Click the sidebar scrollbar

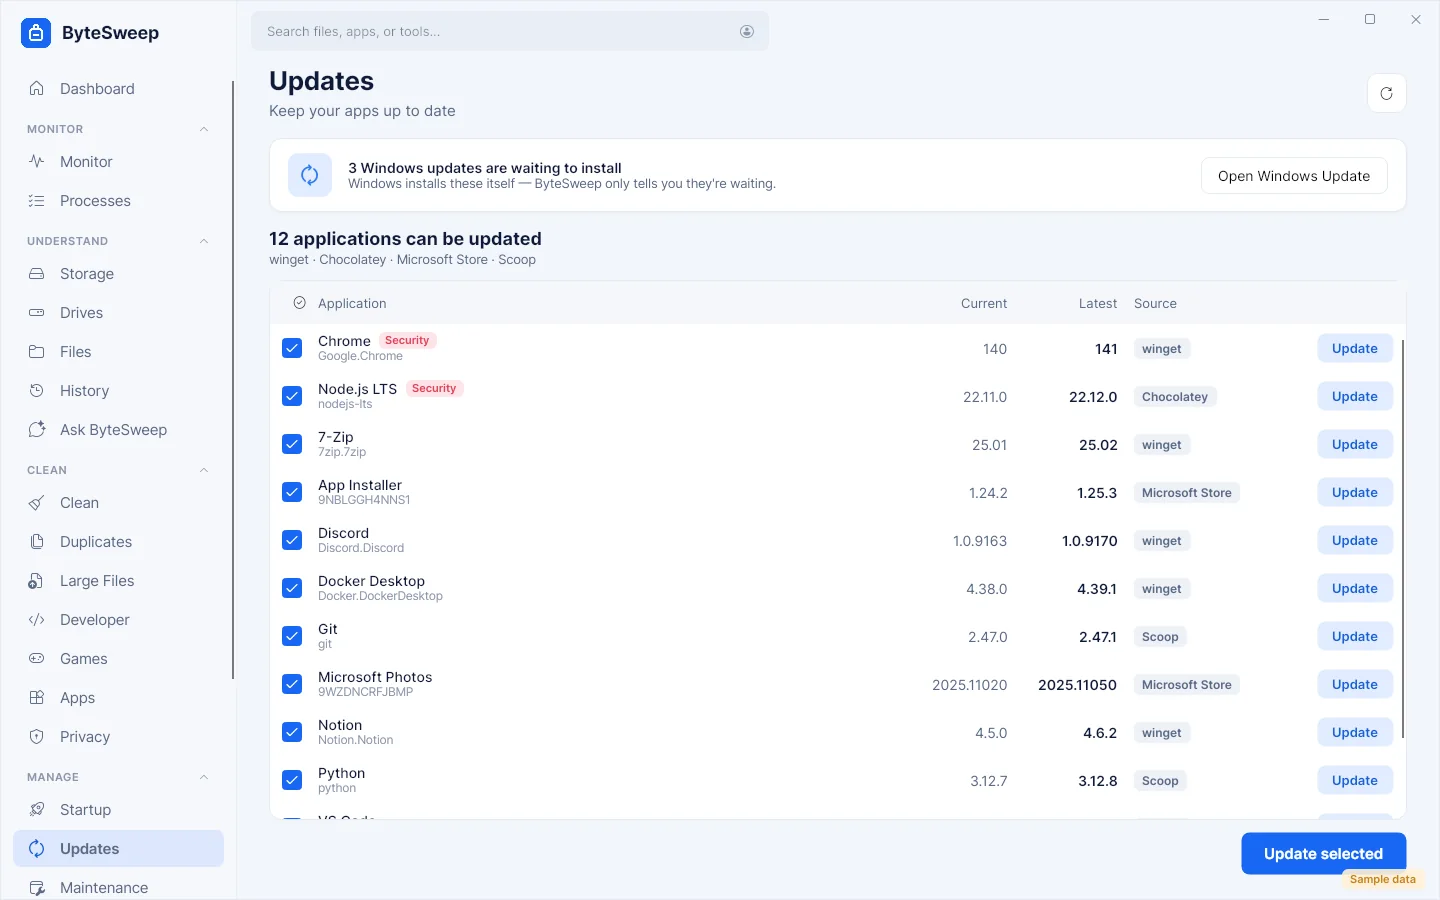233,380
